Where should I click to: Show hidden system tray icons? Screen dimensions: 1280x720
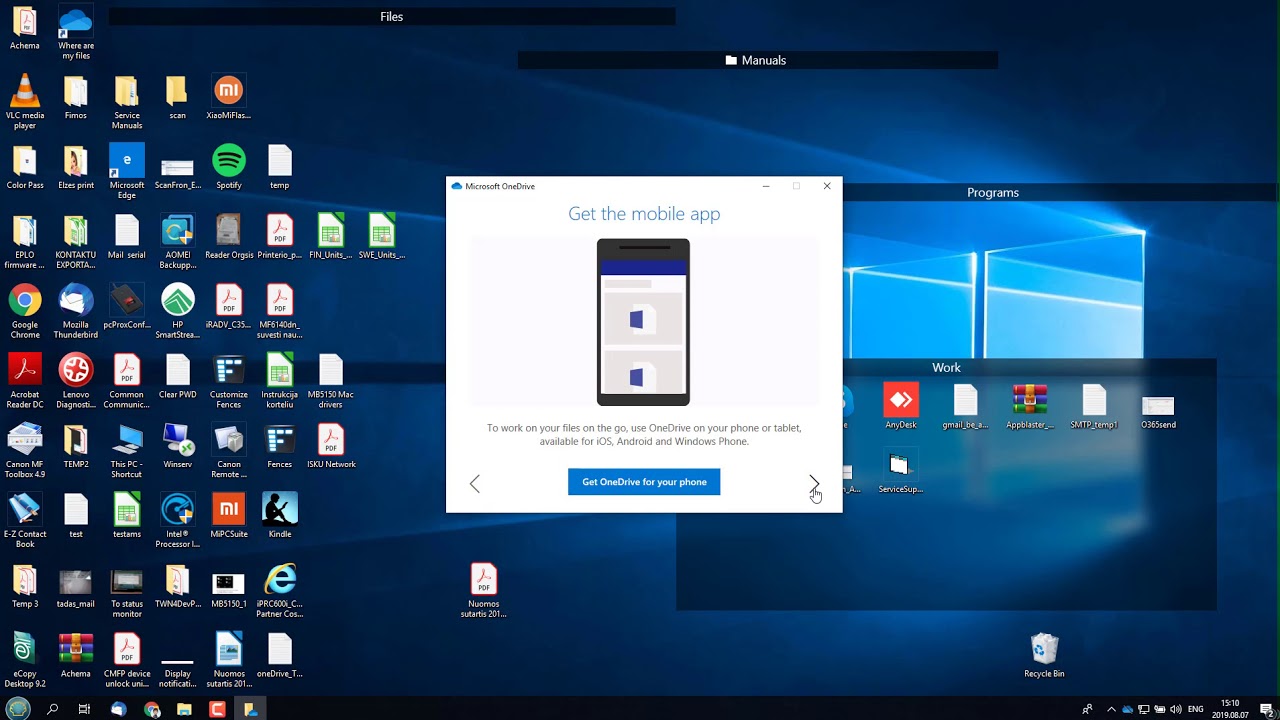tap(1110, 709)
